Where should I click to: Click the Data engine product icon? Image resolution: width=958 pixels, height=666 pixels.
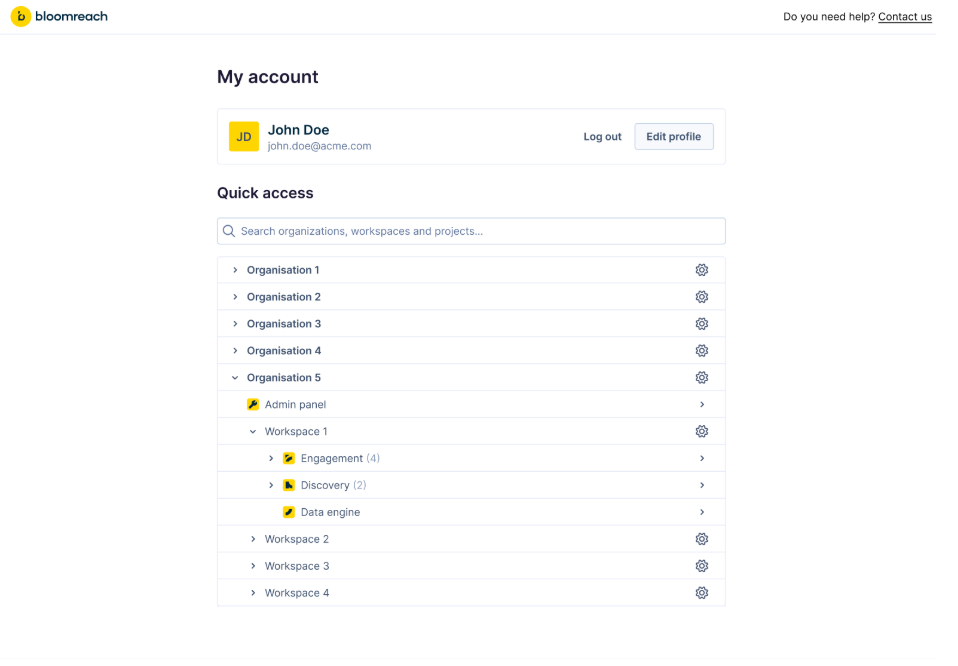tap(289, 512)
